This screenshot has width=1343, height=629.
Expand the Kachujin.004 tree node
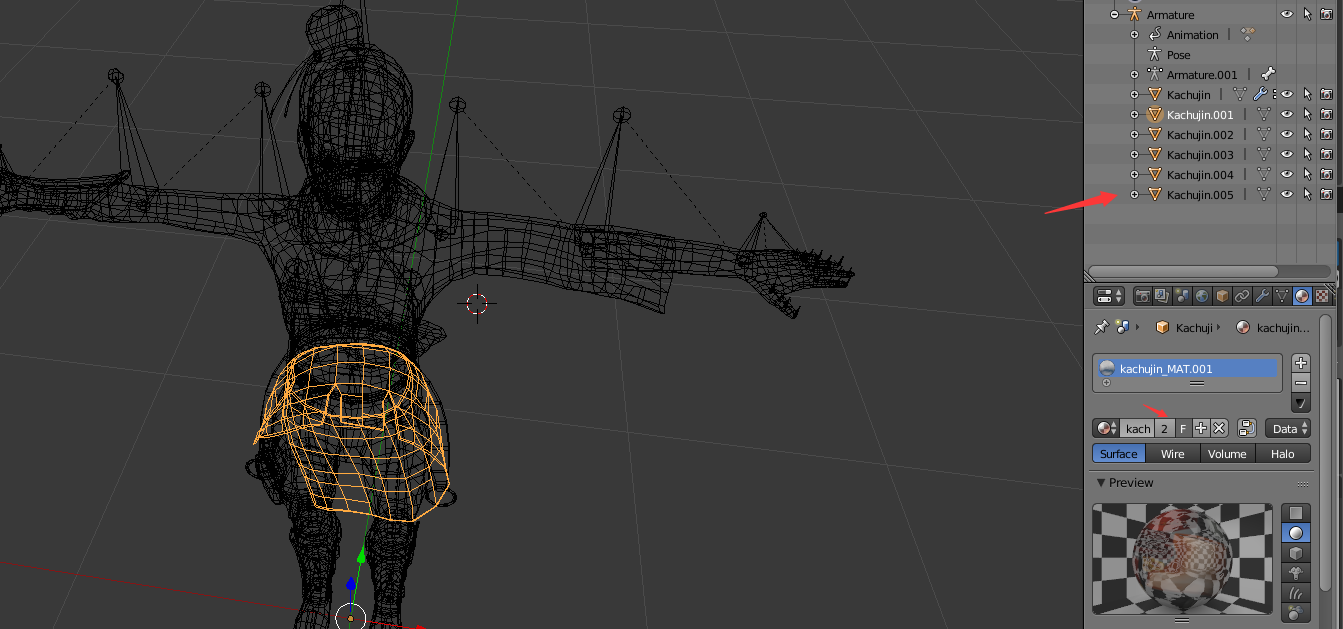pos(1134,174)
